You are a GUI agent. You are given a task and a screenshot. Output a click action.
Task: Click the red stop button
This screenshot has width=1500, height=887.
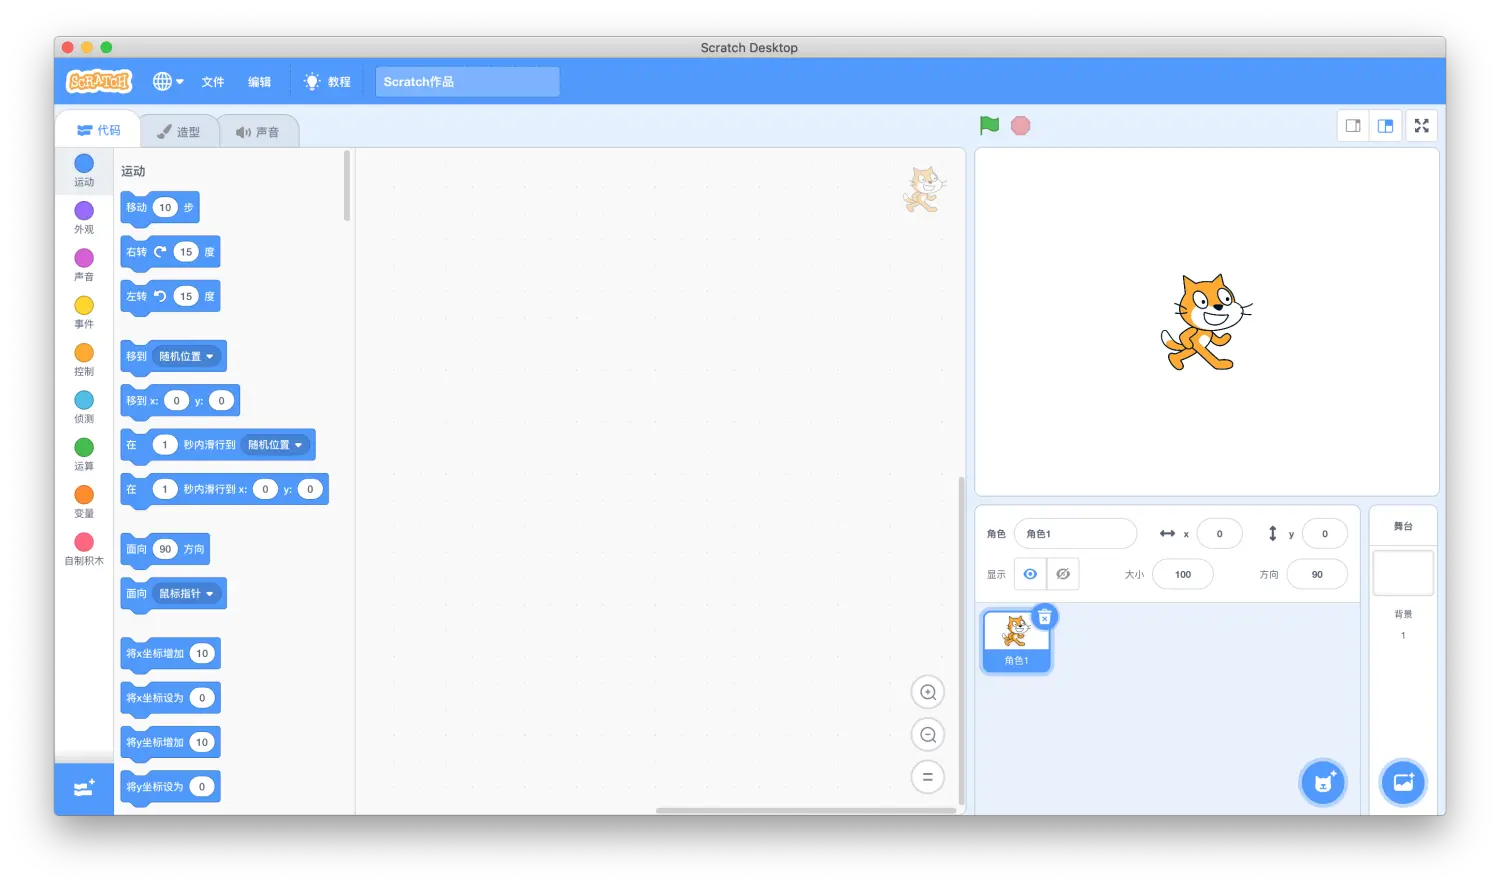(x=1020, y=125)
